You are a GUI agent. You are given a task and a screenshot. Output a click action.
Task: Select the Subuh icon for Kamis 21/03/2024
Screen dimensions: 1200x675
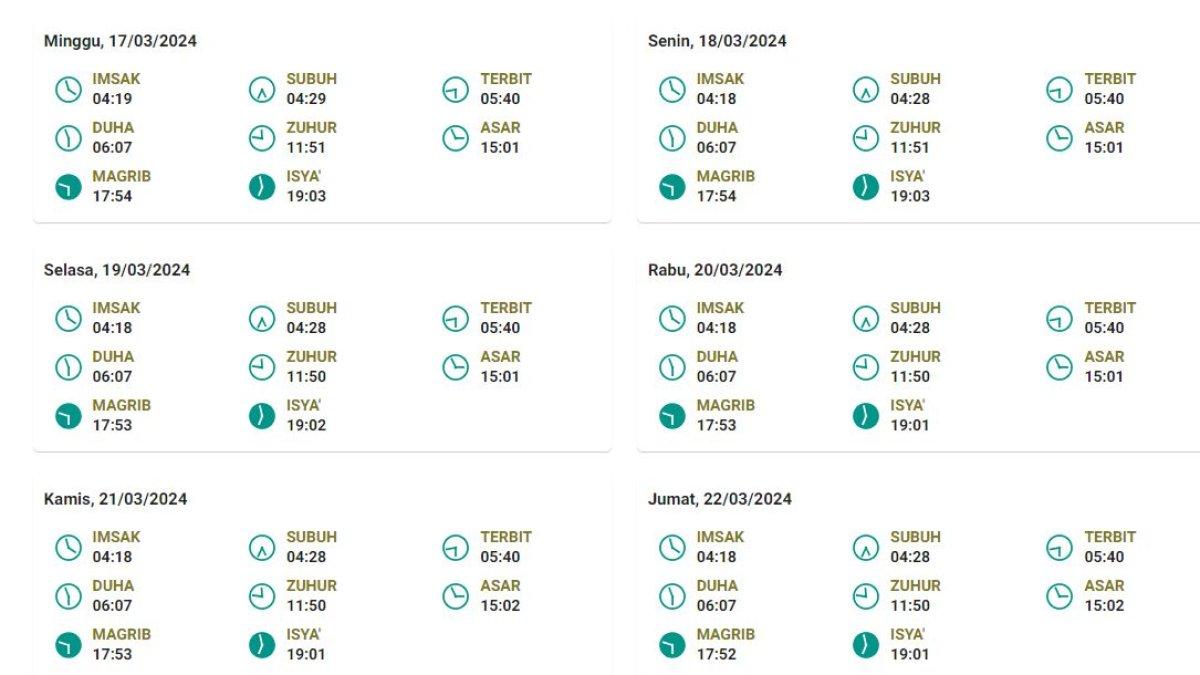pos(262,547)
